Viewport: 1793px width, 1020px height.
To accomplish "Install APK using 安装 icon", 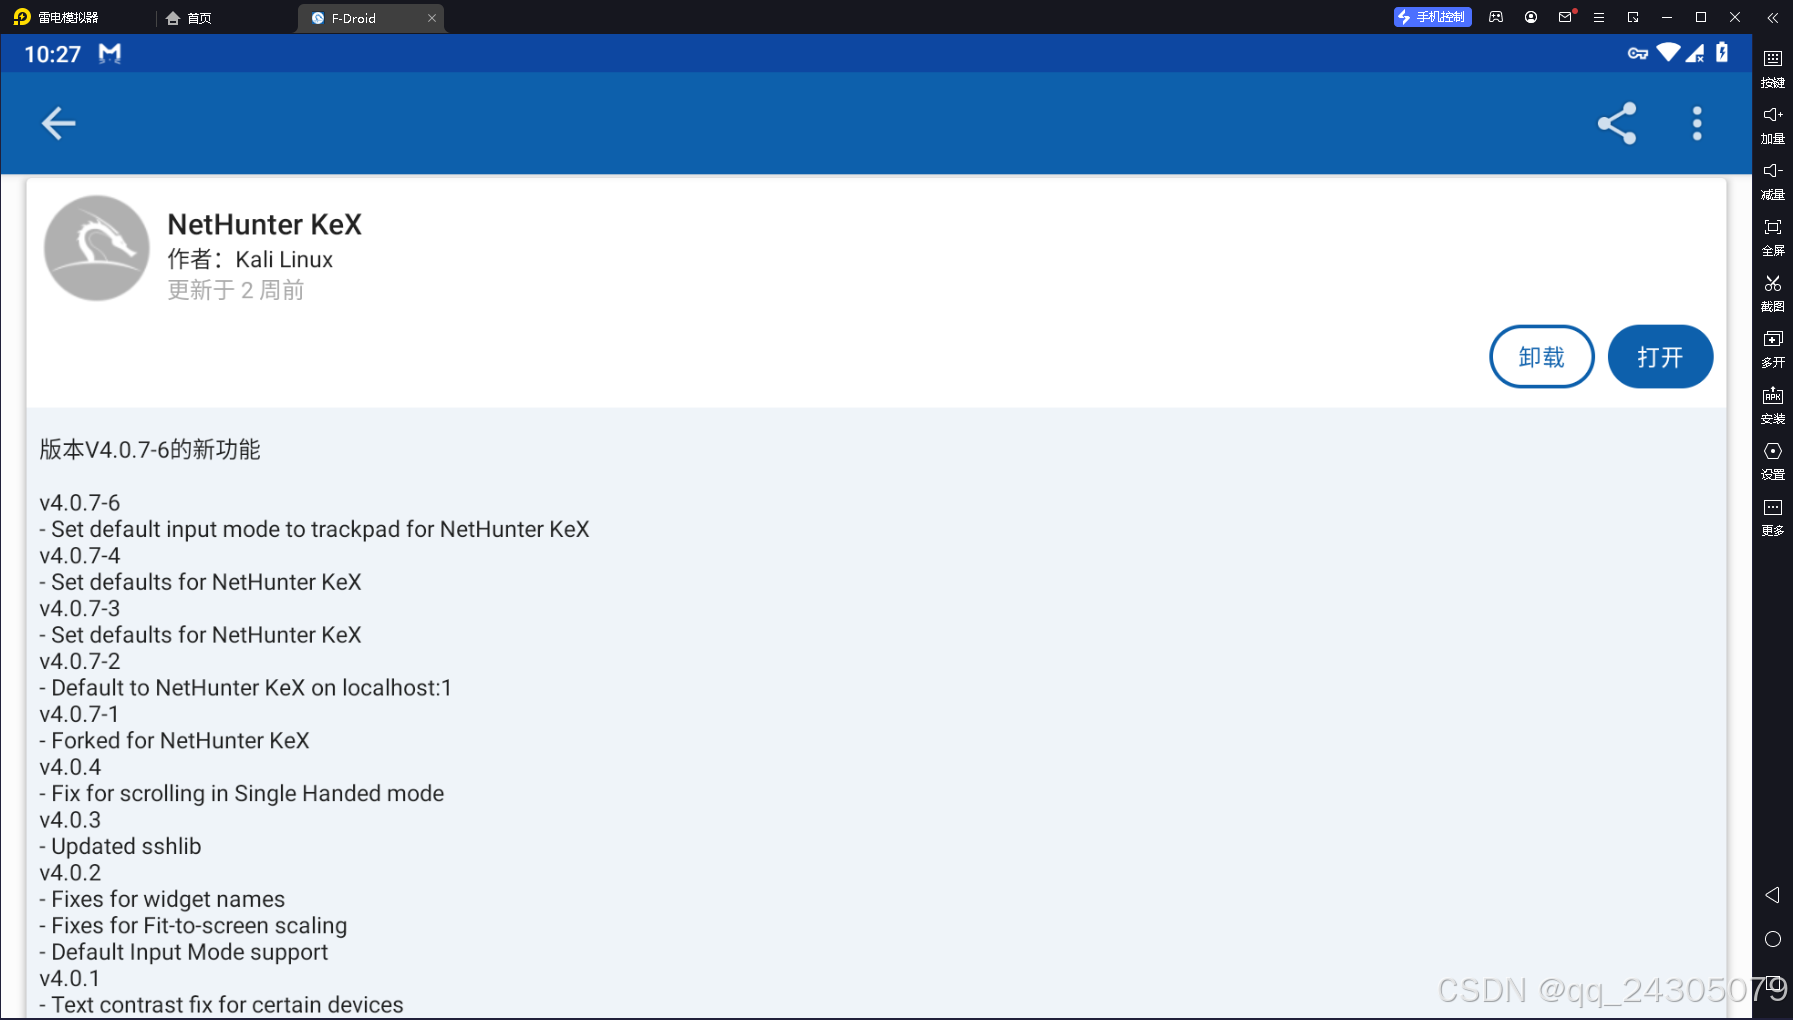I will point(1773,405).
